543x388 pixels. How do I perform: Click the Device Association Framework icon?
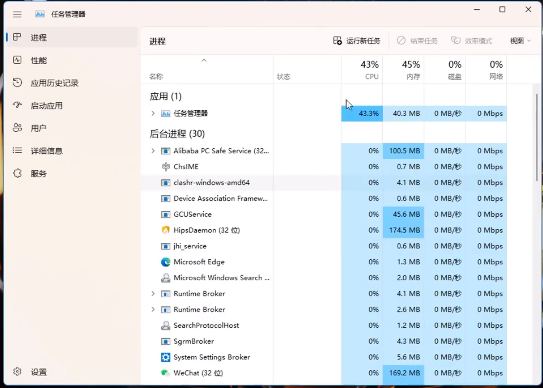pos(166,199)
